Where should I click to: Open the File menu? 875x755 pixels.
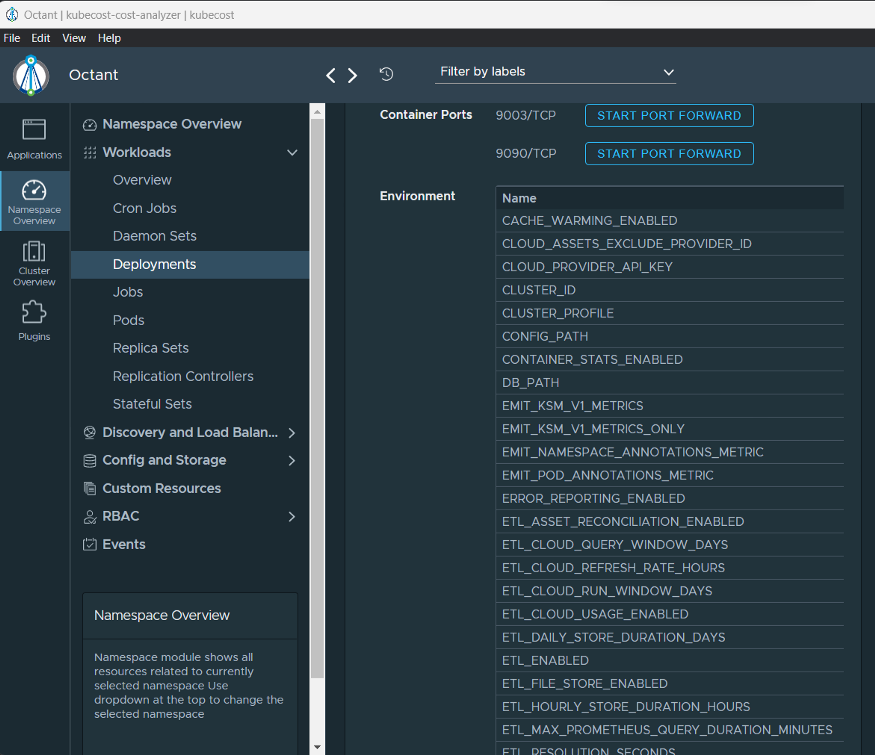pyautogui.click(x=12, y=38)
